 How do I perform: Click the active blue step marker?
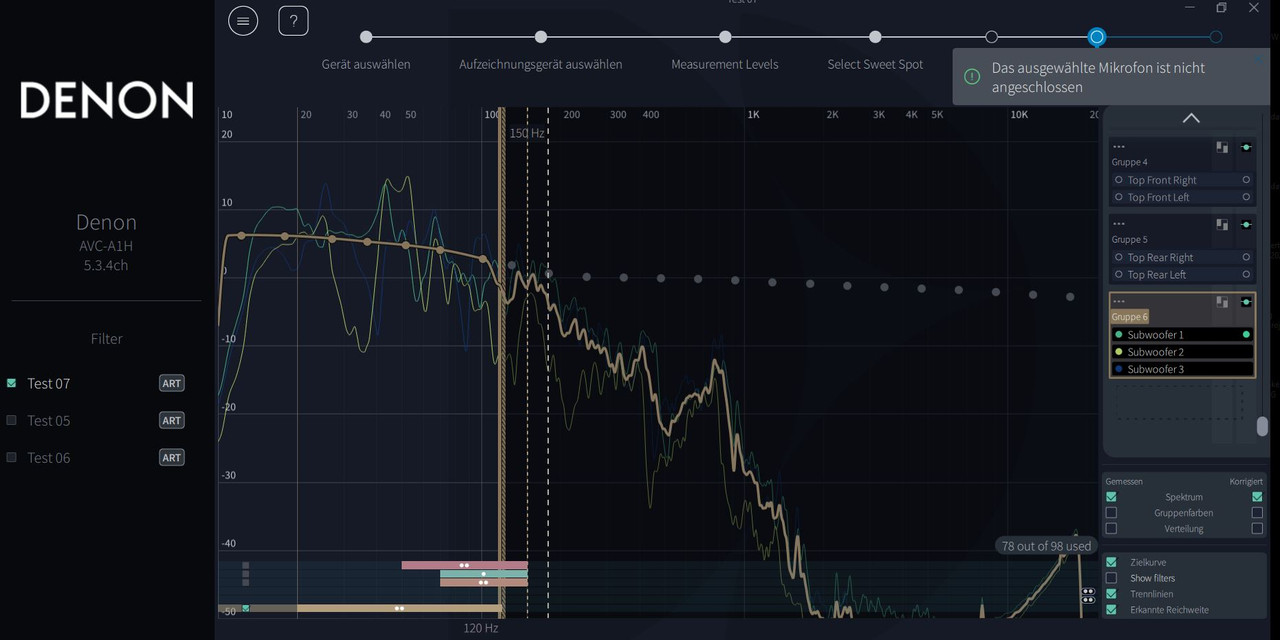[1097, 37]
